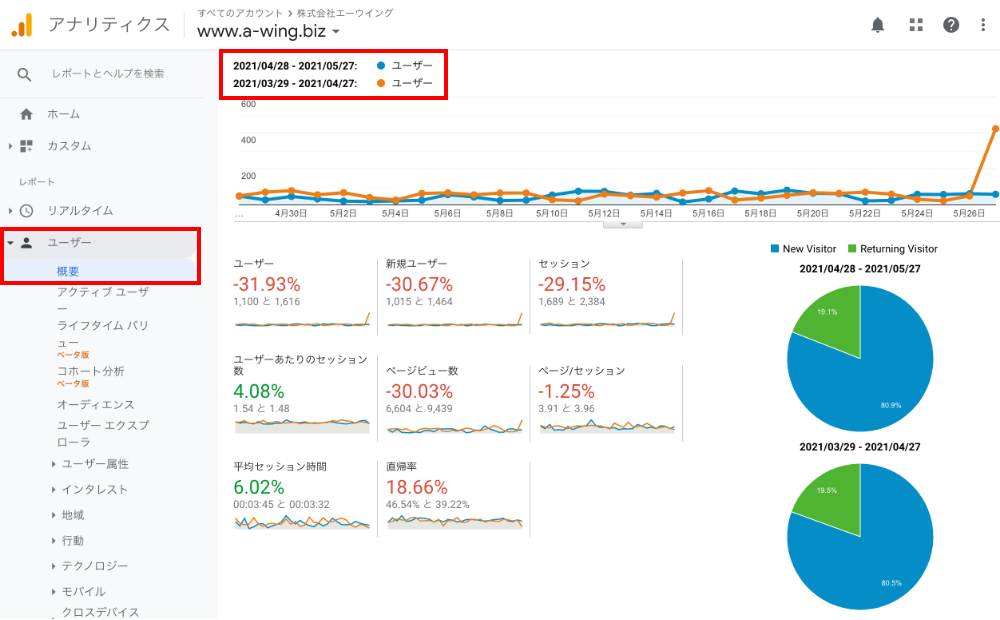Viewport: 1000px width, 620px height.
Task: Select 概要 in the user menu
Action: (68, 271)
